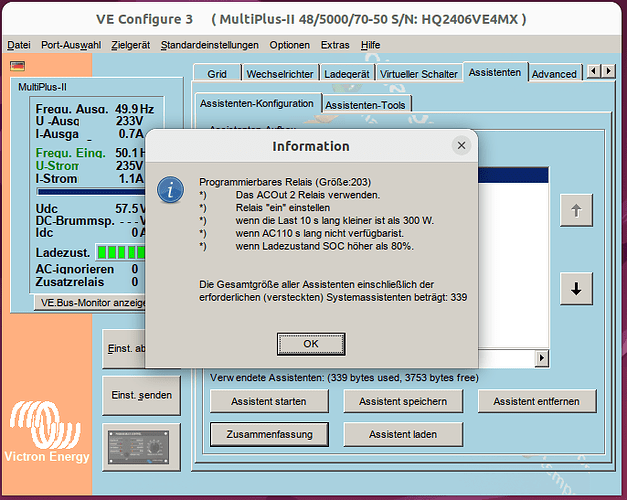Screen dimensions: 627x500
Task: Click the 'Programmierbares Relais (Größe:203)' text
Action: click(285, 182)
